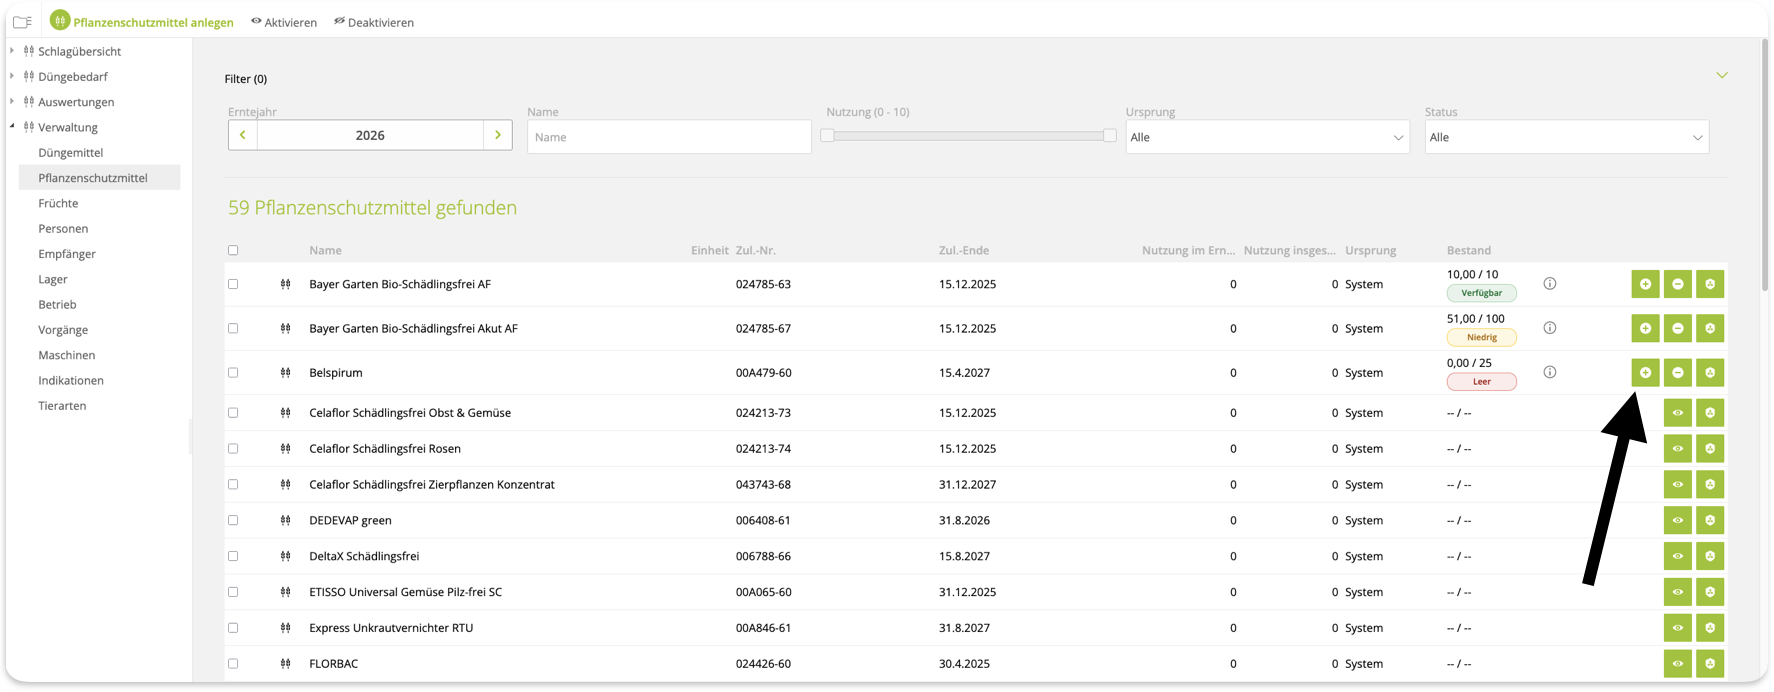Toggle eye icon for DeltaX Schädlingsfrei
Viewport: 1774px width, 692px height.
(1677, 556)
